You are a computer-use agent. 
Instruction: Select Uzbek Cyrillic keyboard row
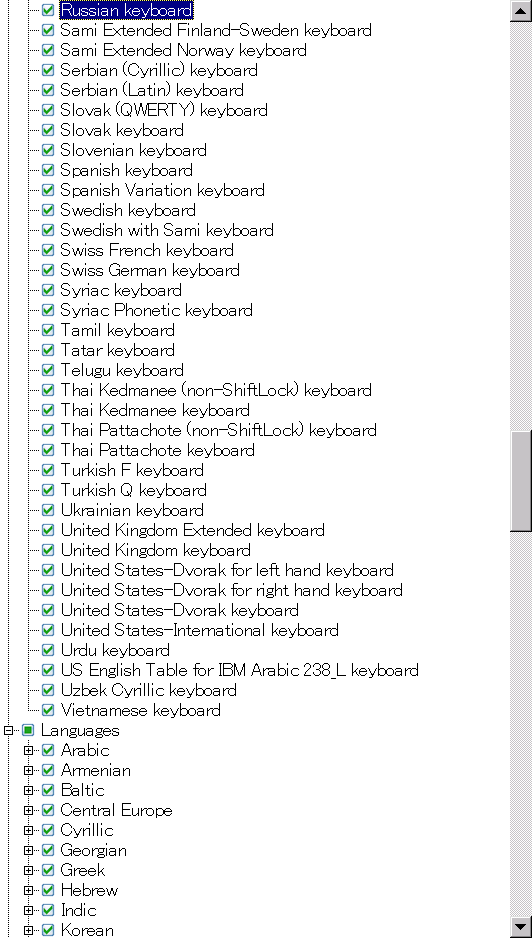[149, 690]
